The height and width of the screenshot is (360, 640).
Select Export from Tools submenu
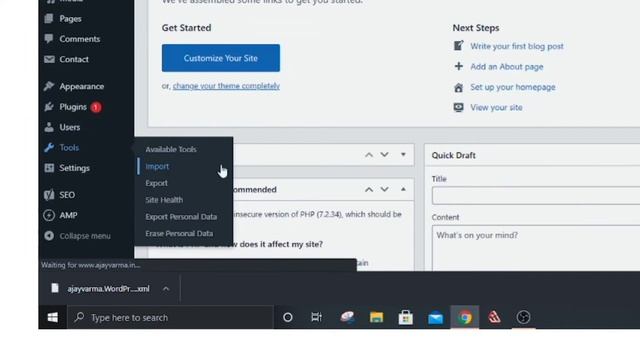[x=156, y=183]
